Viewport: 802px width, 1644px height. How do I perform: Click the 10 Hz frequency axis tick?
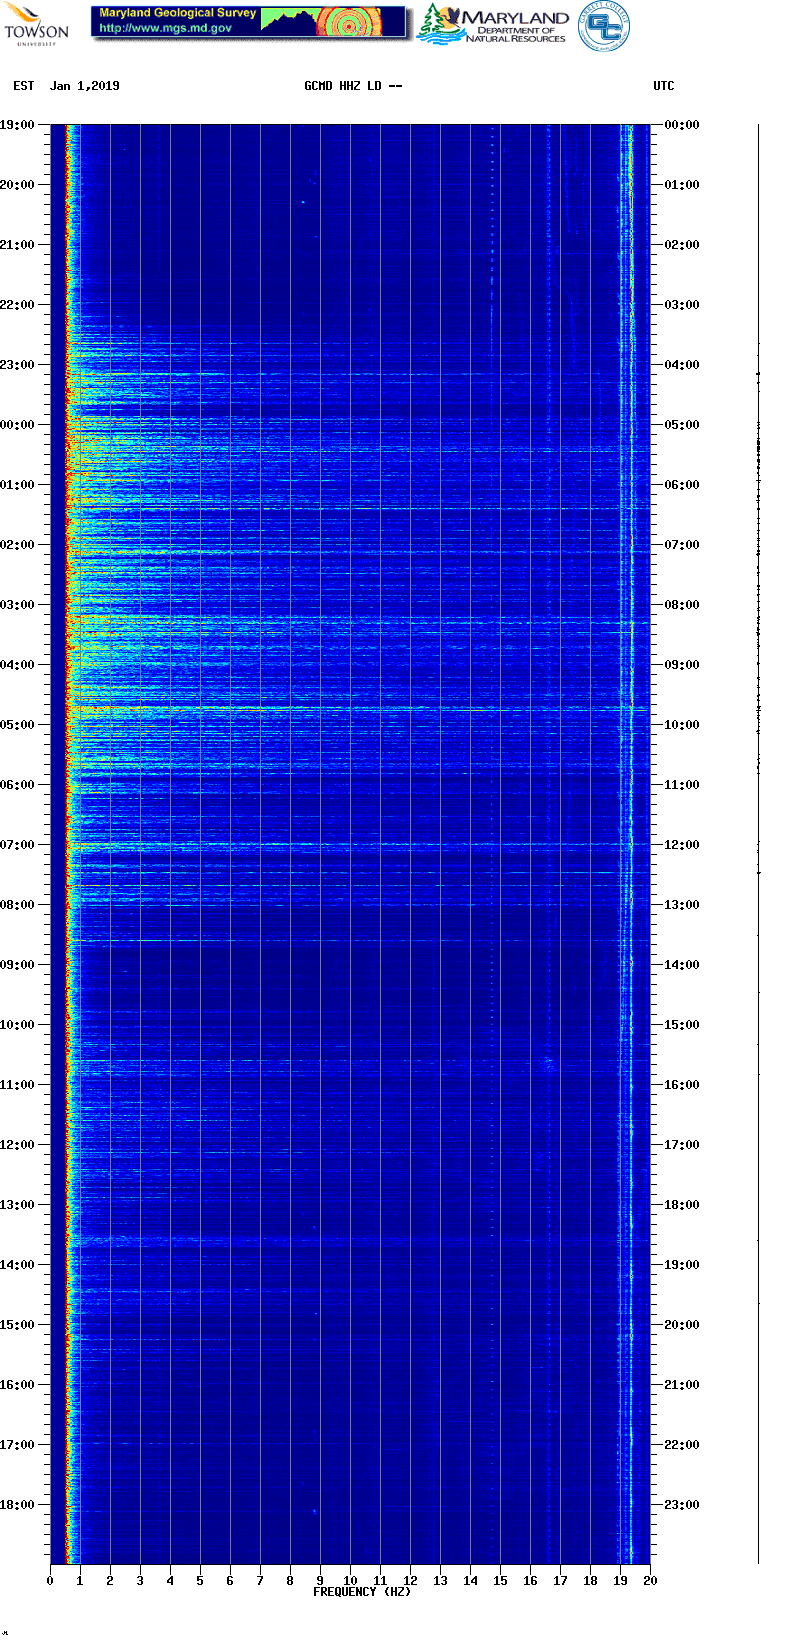click(350, 1581)
